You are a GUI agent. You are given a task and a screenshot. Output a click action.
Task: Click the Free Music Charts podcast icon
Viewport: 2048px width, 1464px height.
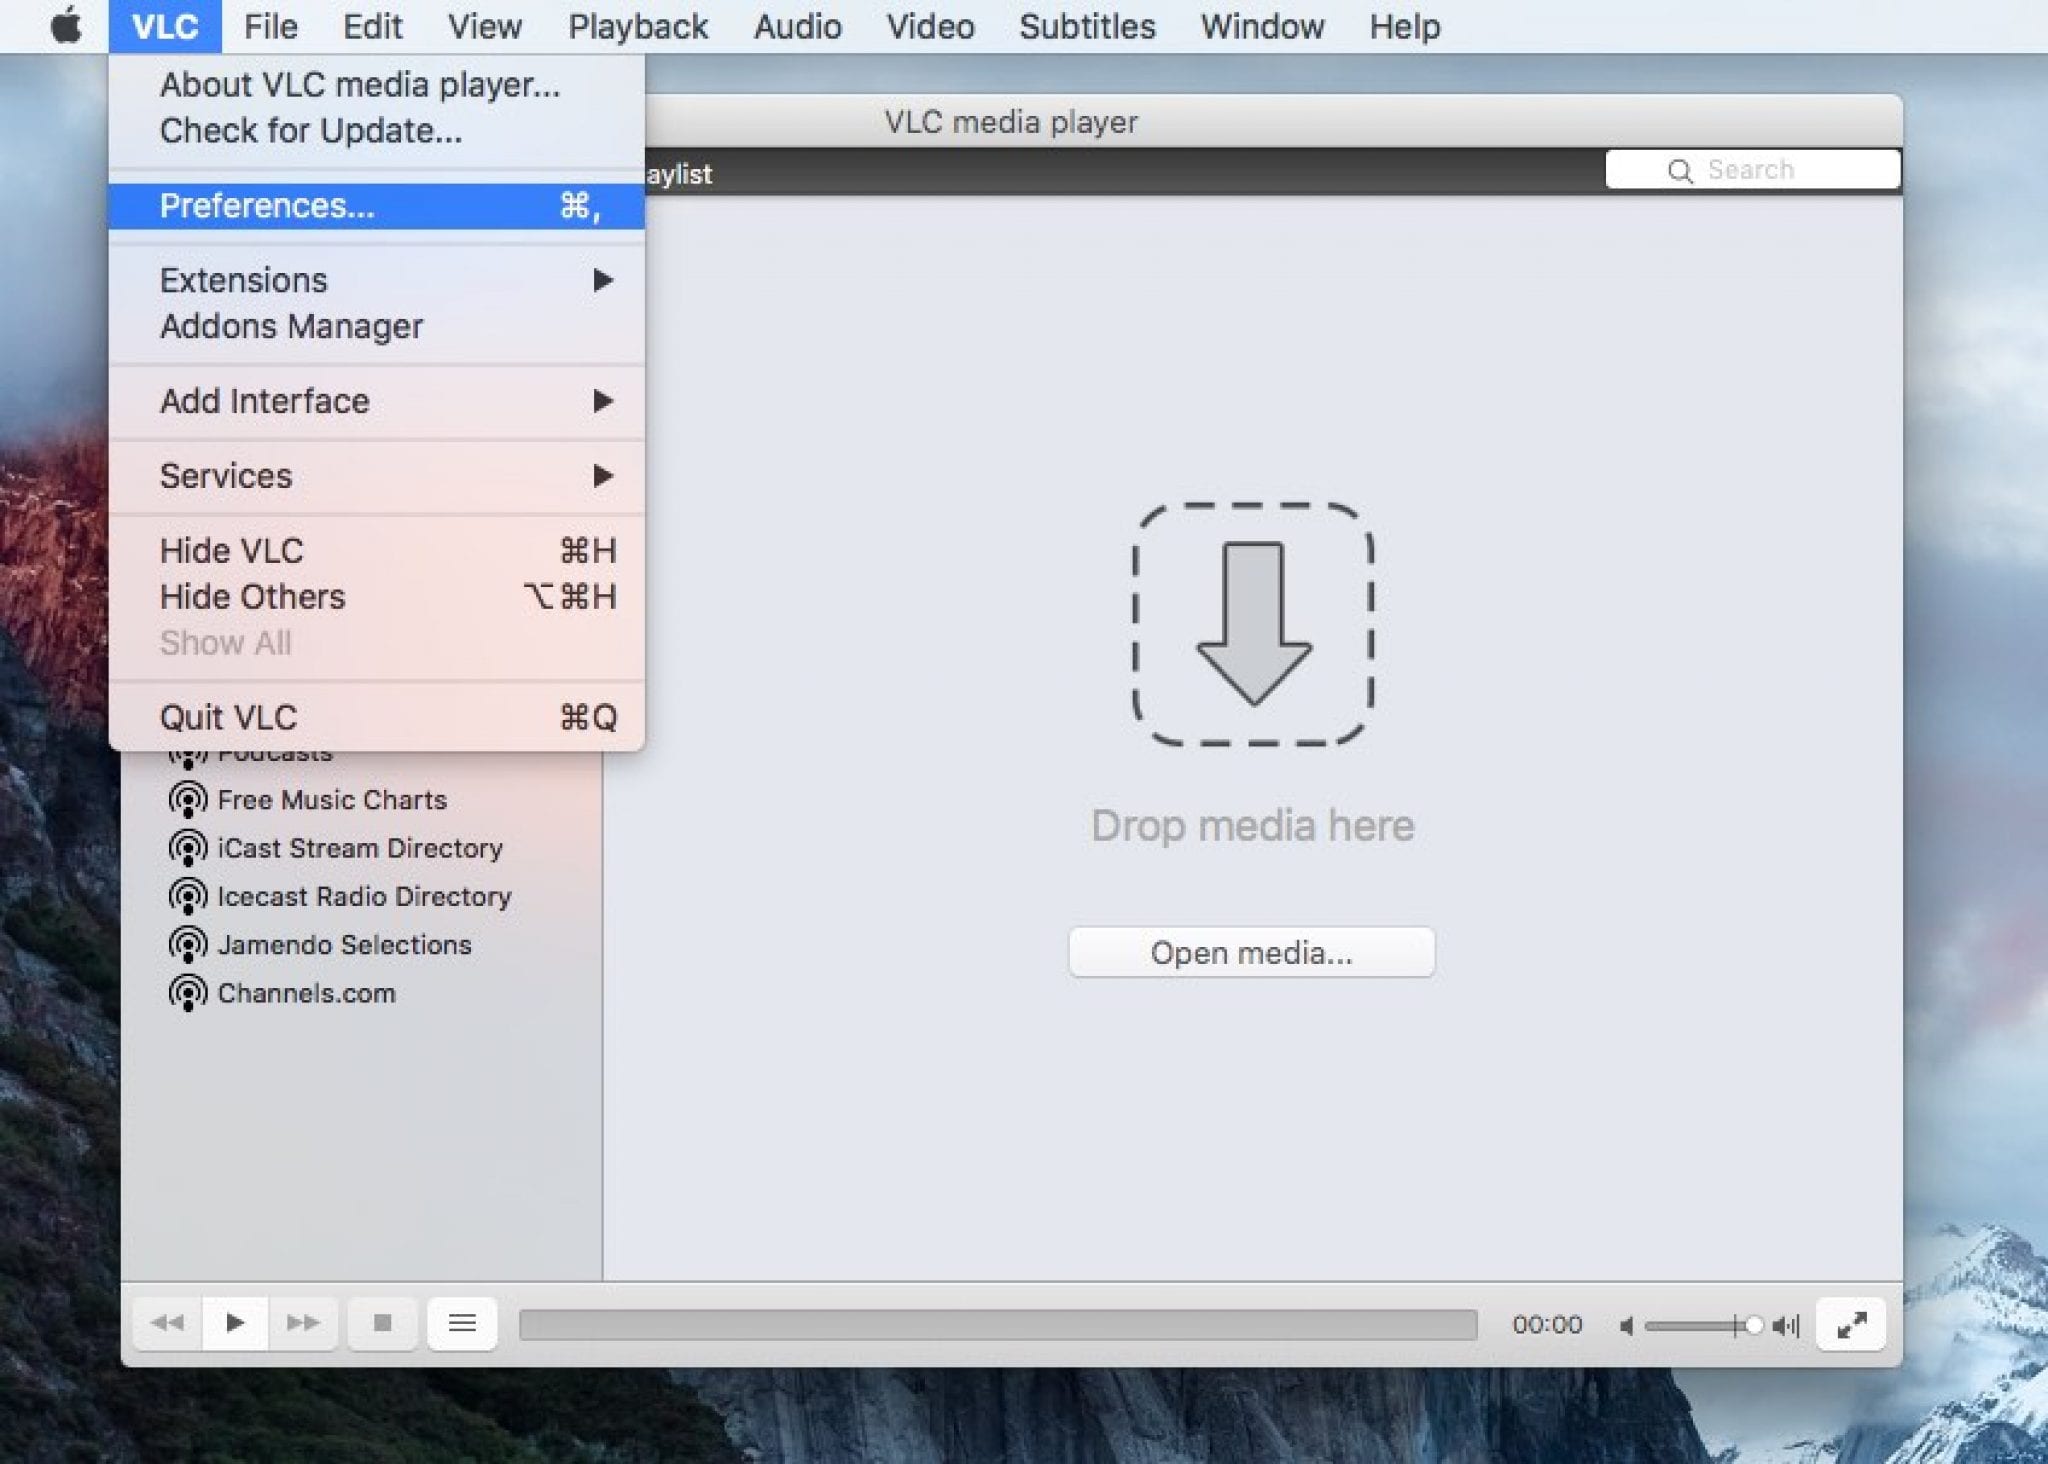(x=187, y=799)
